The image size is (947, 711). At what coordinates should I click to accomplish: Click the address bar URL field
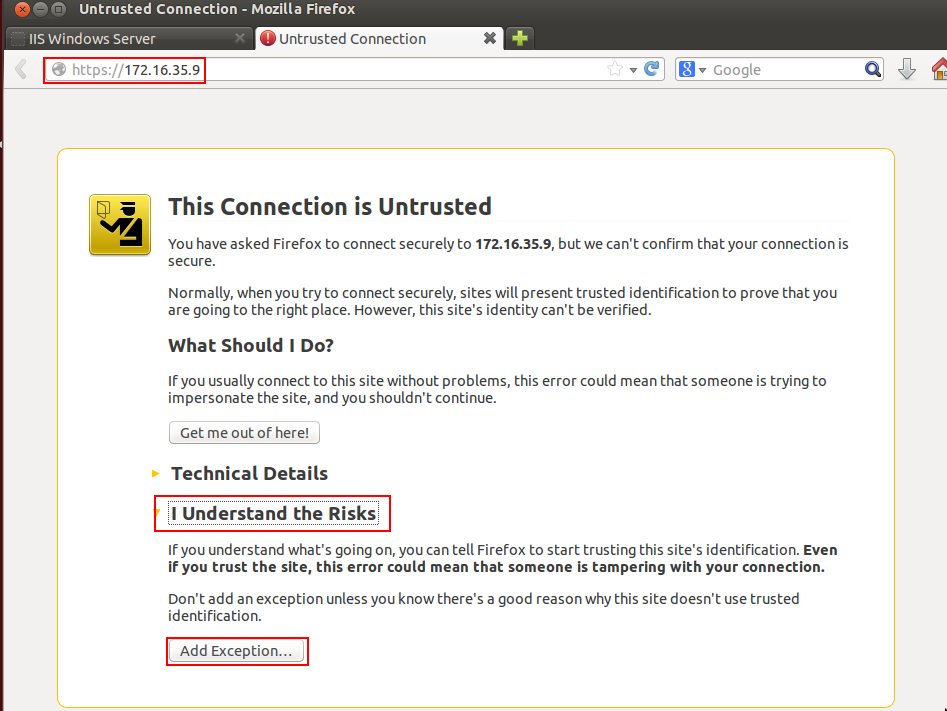[353, 69]
